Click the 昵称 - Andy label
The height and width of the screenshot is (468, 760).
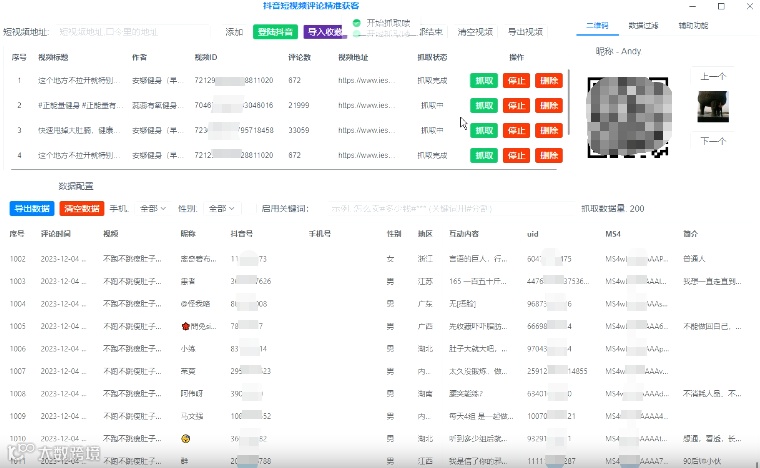point(618,51)
